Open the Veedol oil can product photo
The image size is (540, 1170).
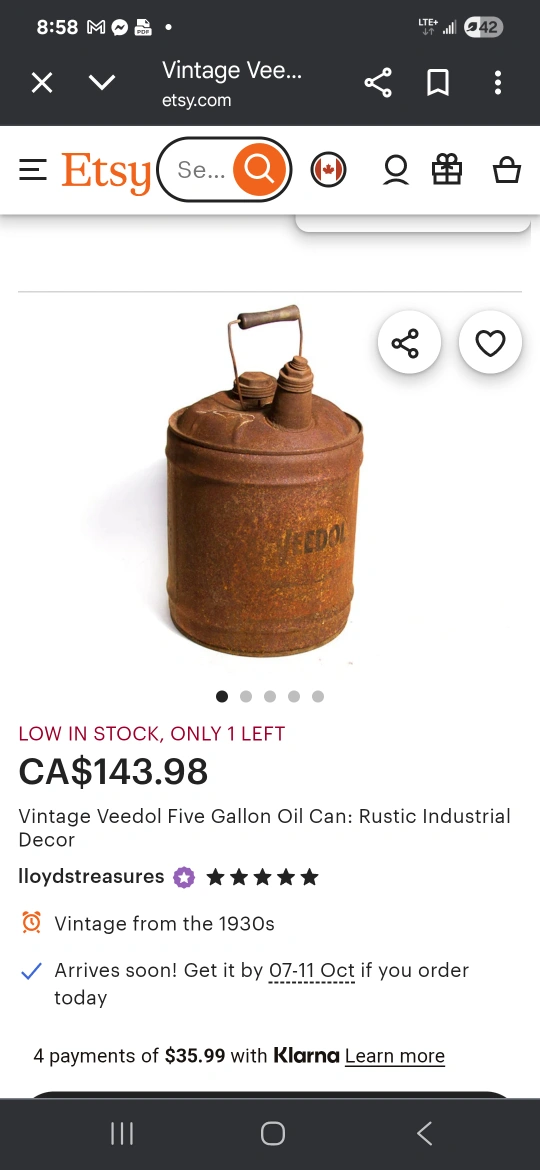pyautogui.click(x=263, y=481)
